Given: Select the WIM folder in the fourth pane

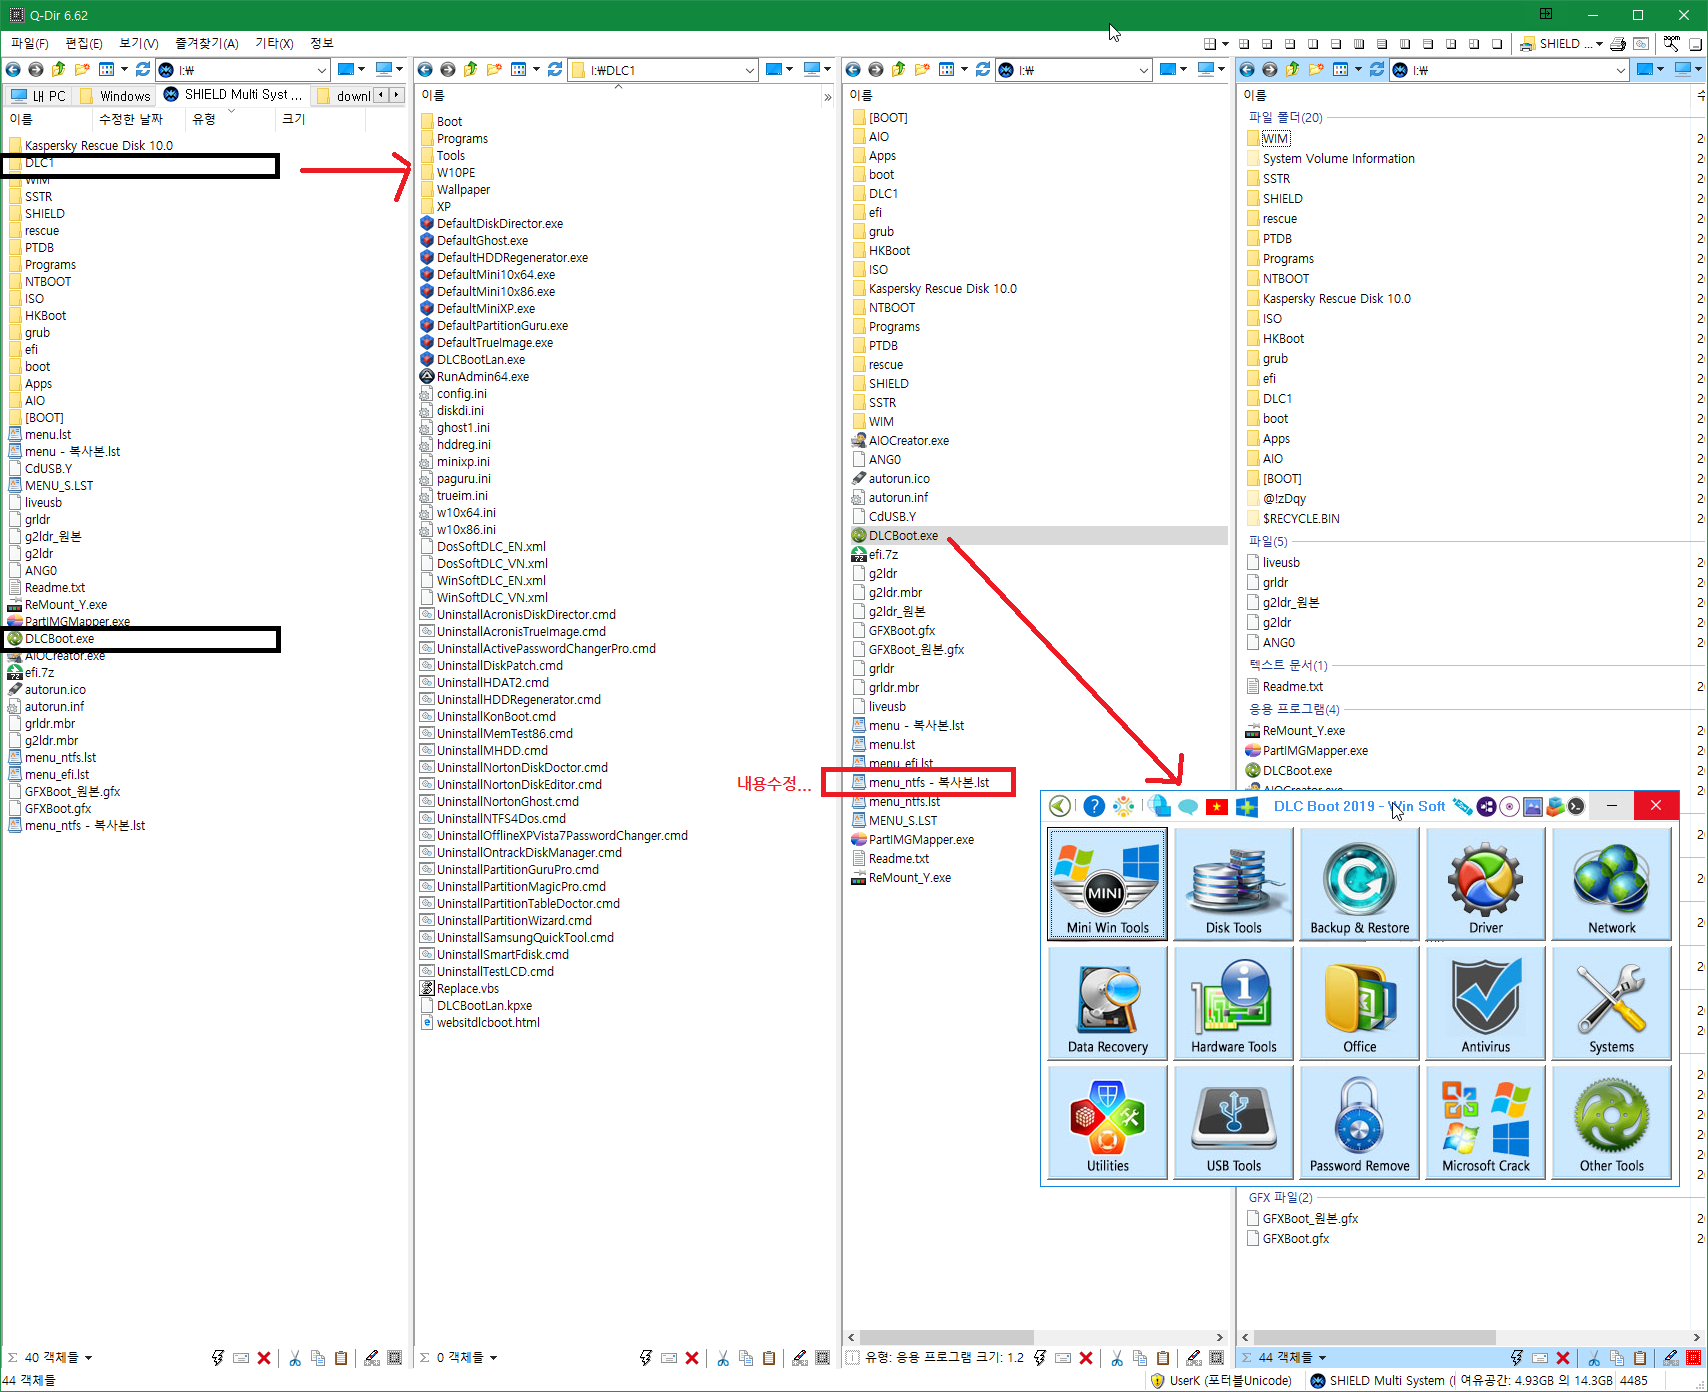Looking at the screenshot, I should point(1275,138).
